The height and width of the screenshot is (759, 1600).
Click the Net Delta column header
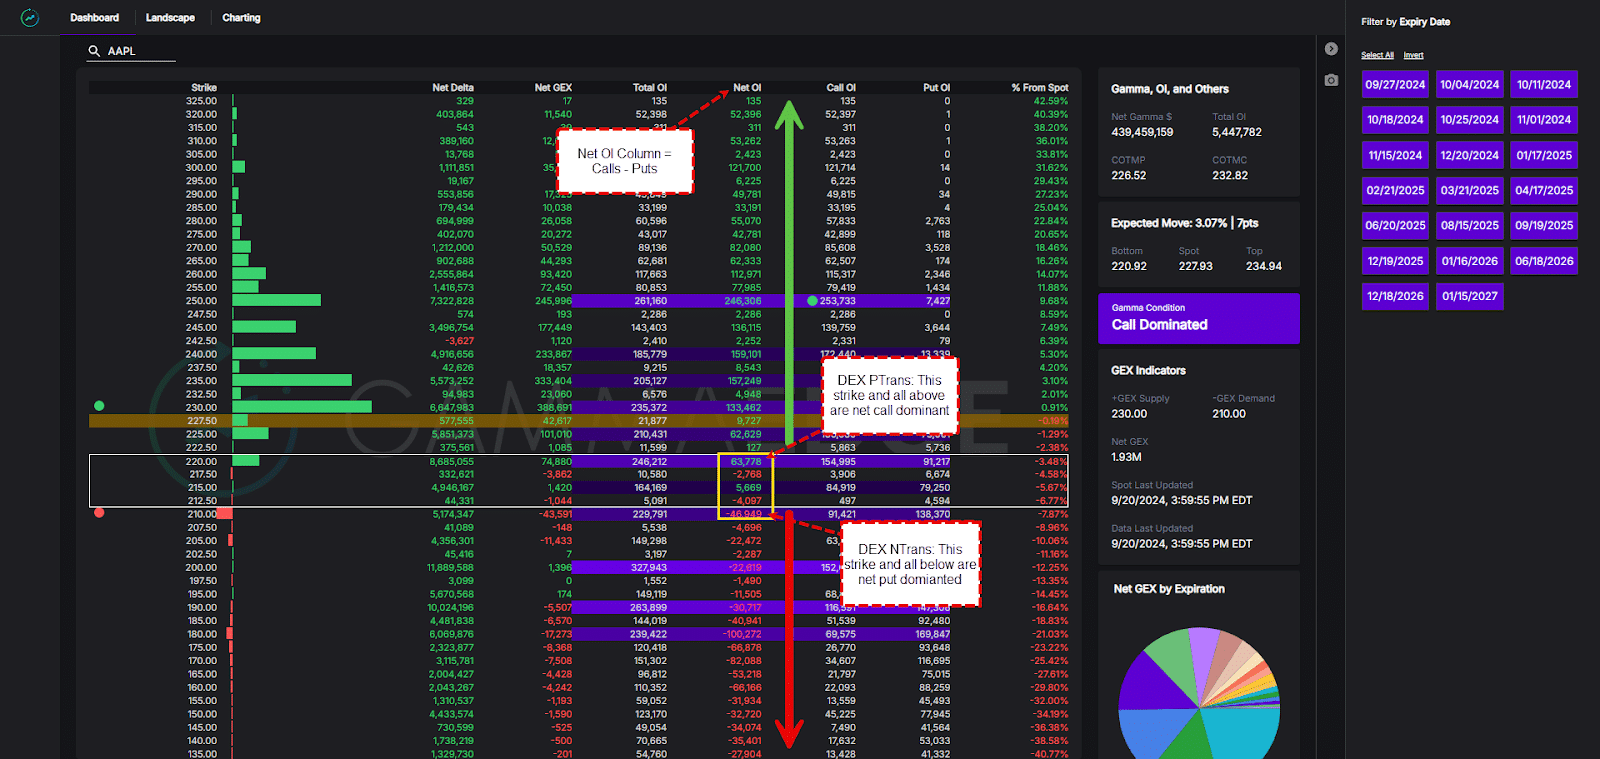453,88
